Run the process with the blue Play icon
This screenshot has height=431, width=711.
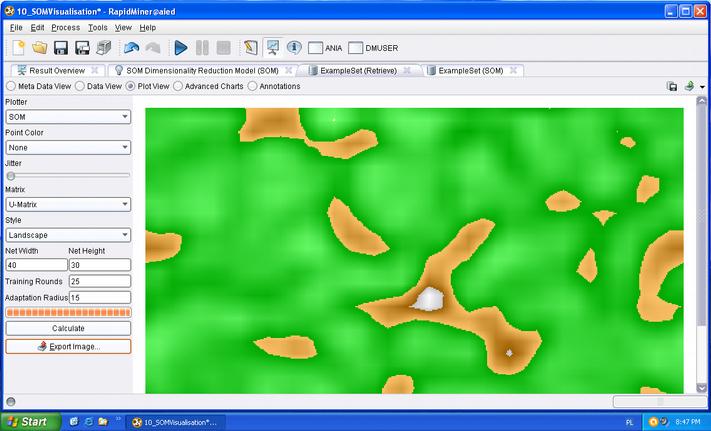(x=180, y=48)
